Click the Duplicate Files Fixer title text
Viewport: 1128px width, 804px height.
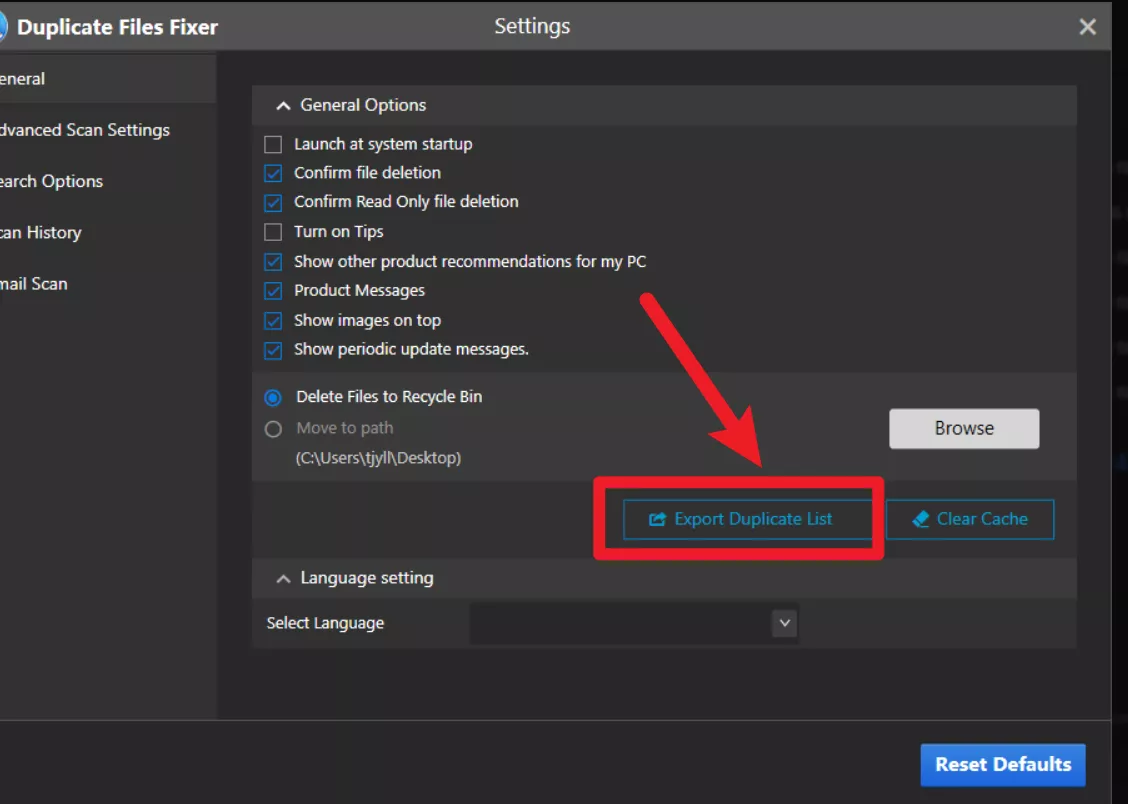(x=117, y=27)
